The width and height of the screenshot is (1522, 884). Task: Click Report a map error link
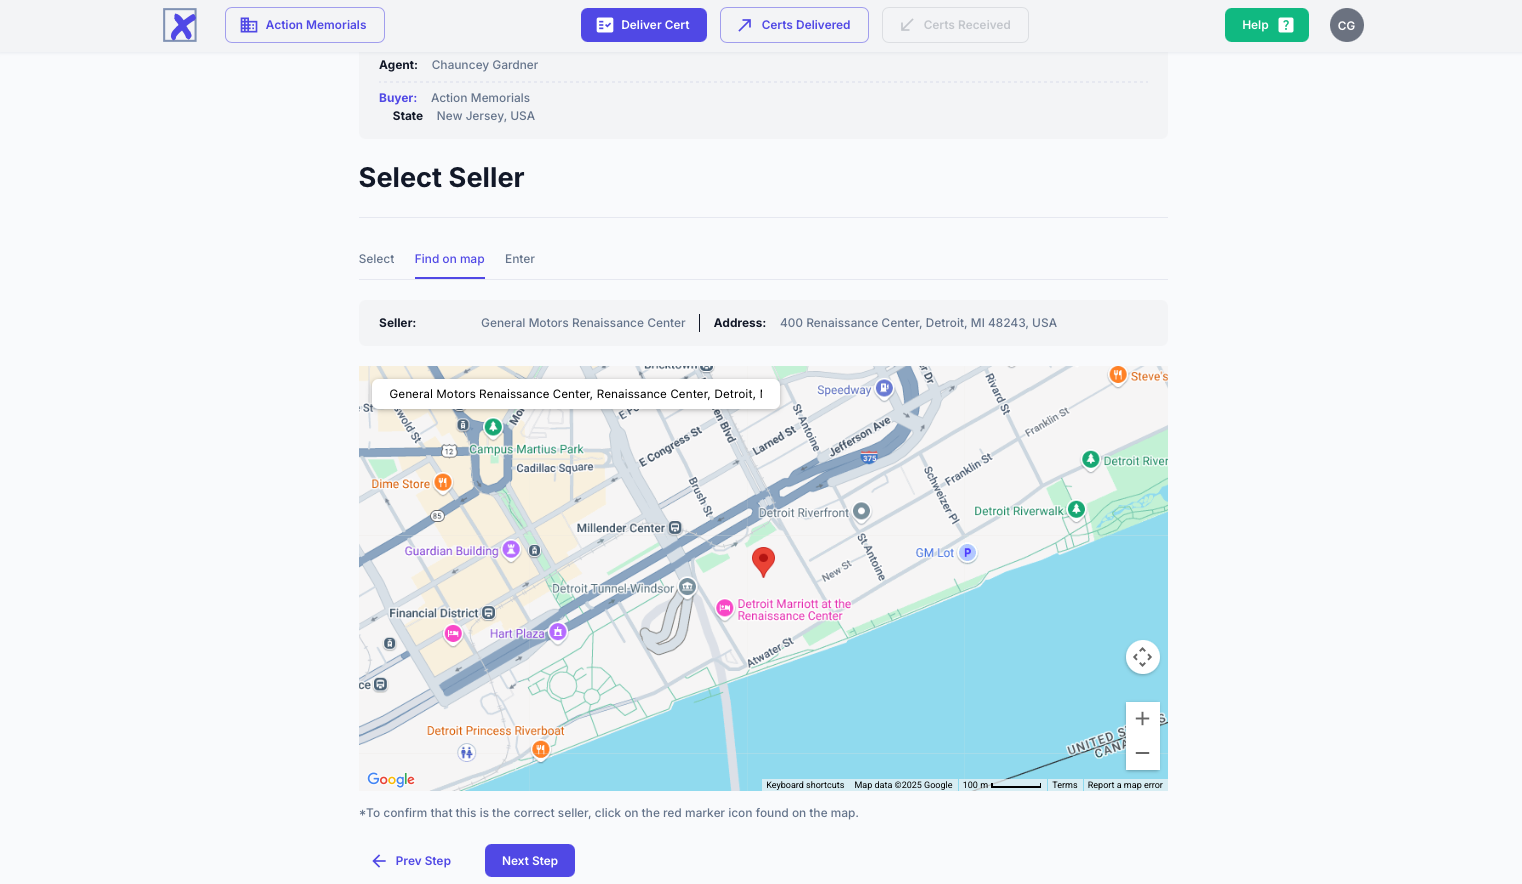pos(1125,785)
